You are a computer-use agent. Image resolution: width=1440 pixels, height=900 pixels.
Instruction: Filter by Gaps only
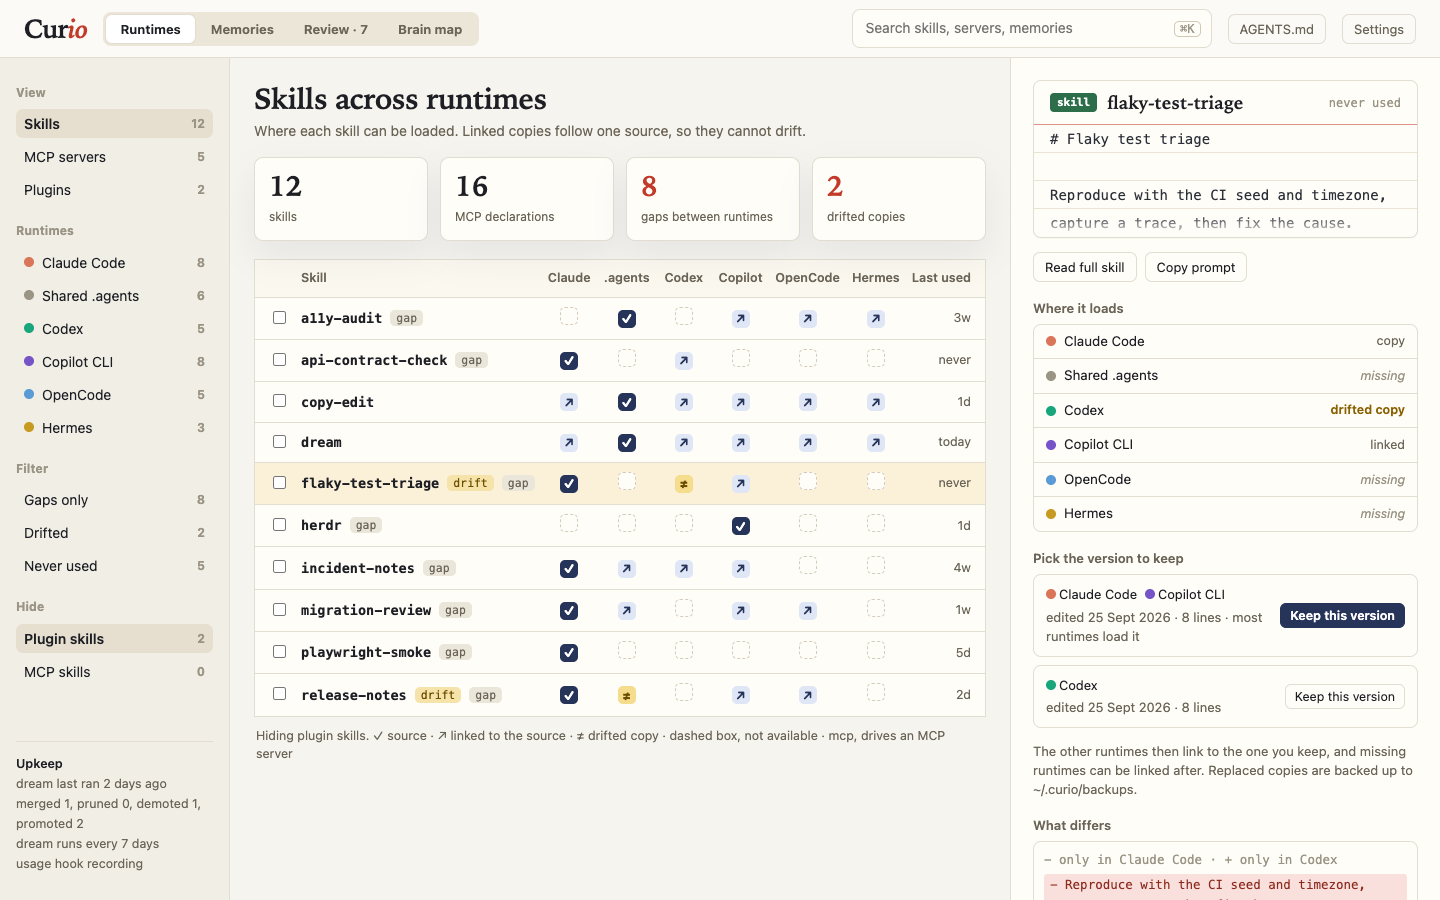[114, 500]
